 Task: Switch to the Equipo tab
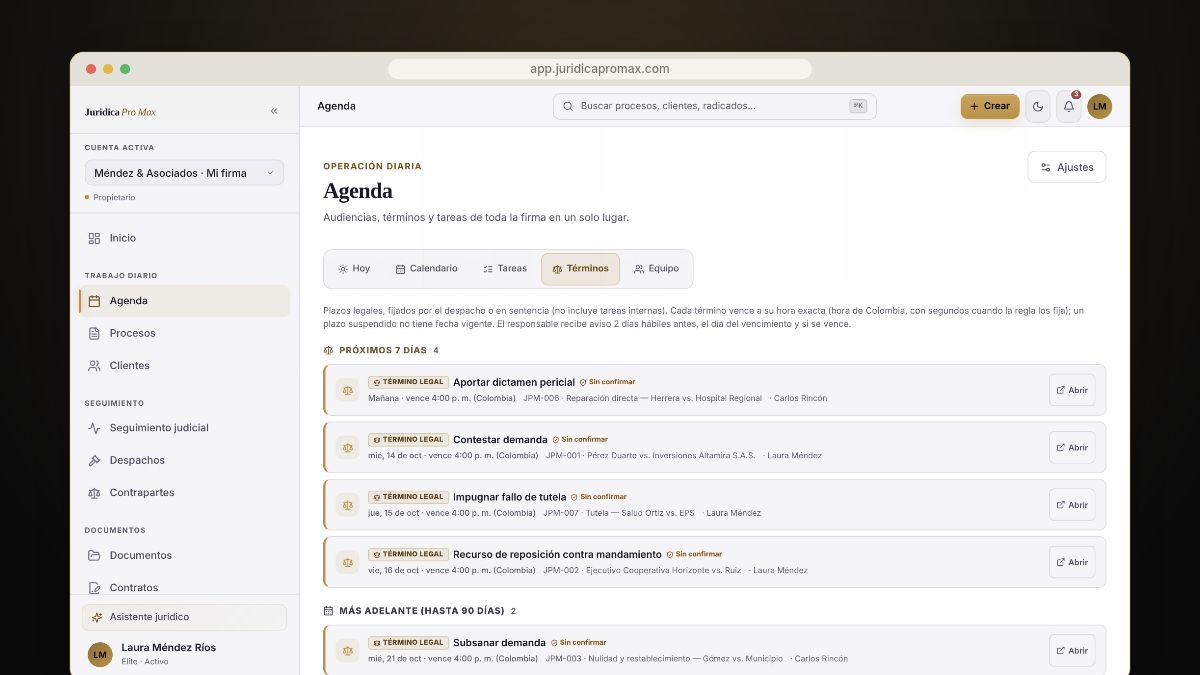point(656,269)
